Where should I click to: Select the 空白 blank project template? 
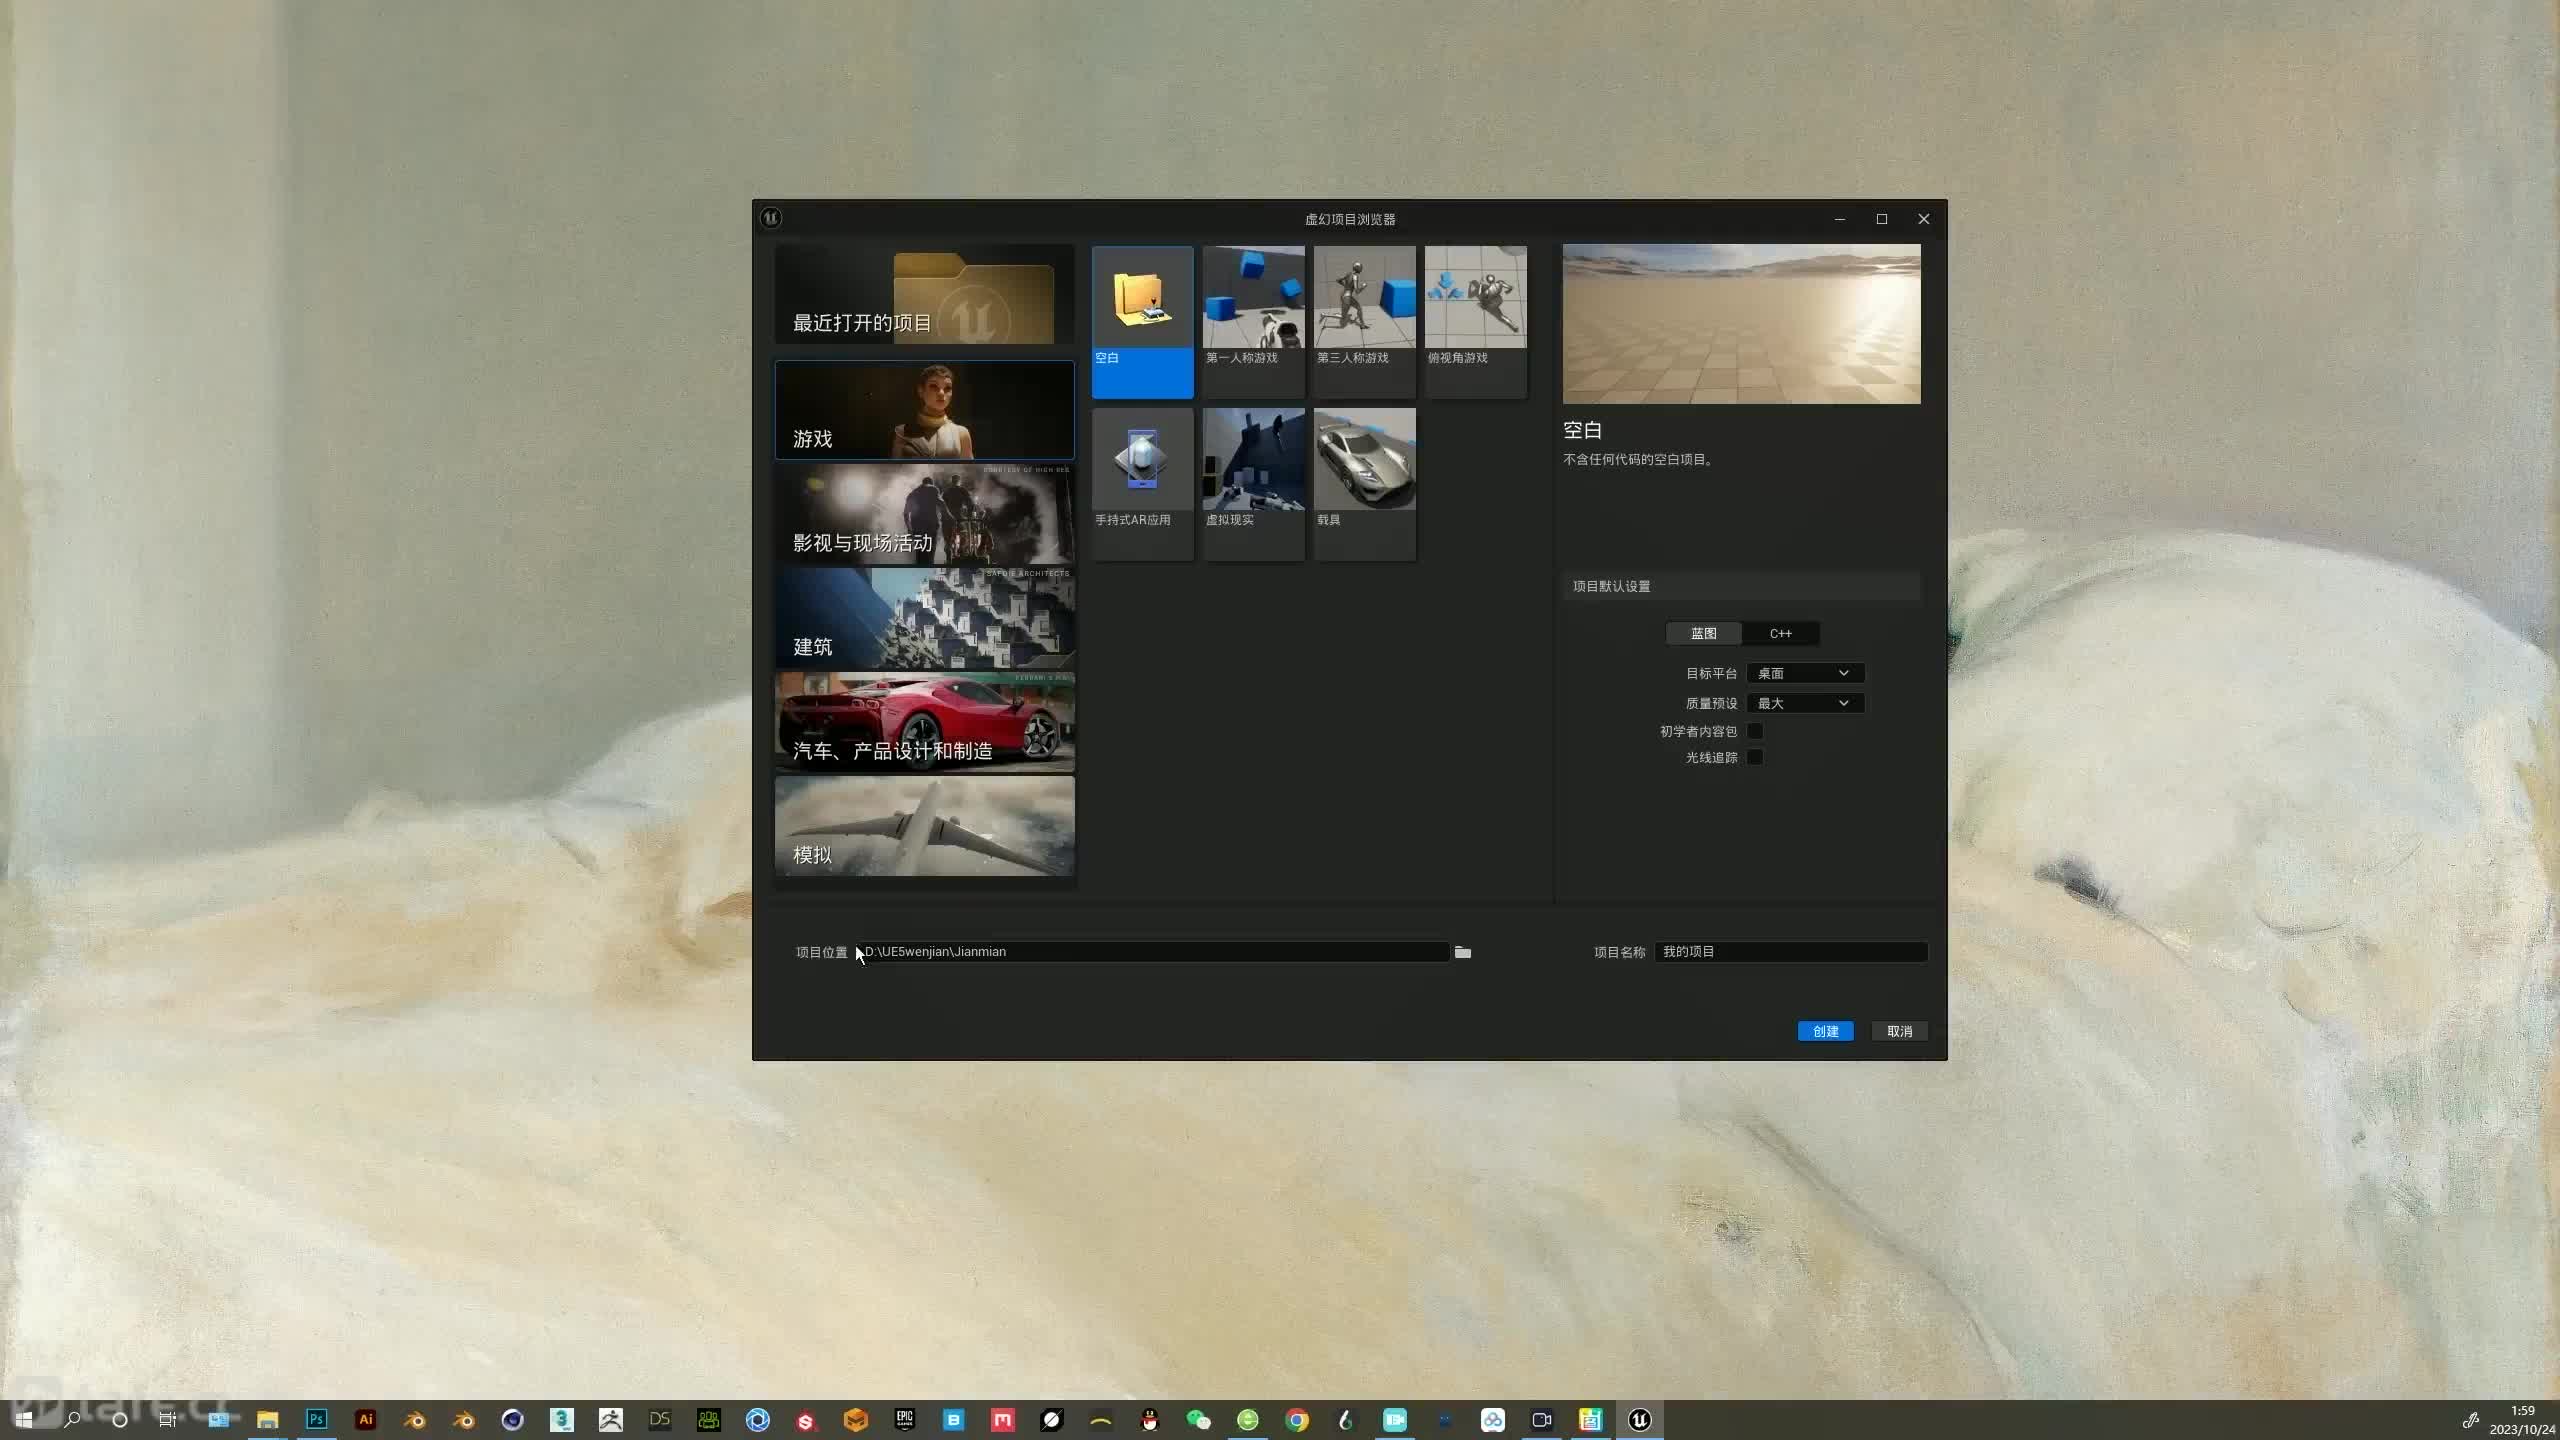tap(1142, 321)
